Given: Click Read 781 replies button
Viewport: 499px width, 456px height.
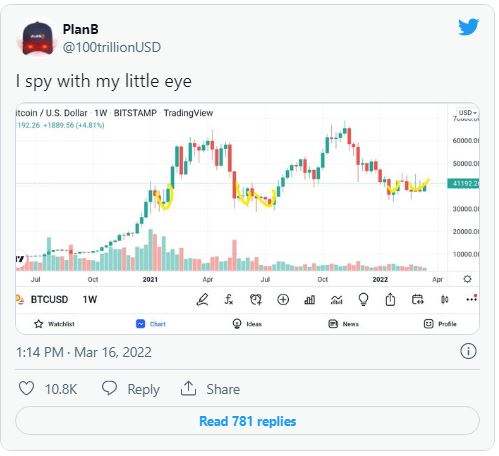Looking at the screenshot, I should pyautogui.click(x=247, y=421).
